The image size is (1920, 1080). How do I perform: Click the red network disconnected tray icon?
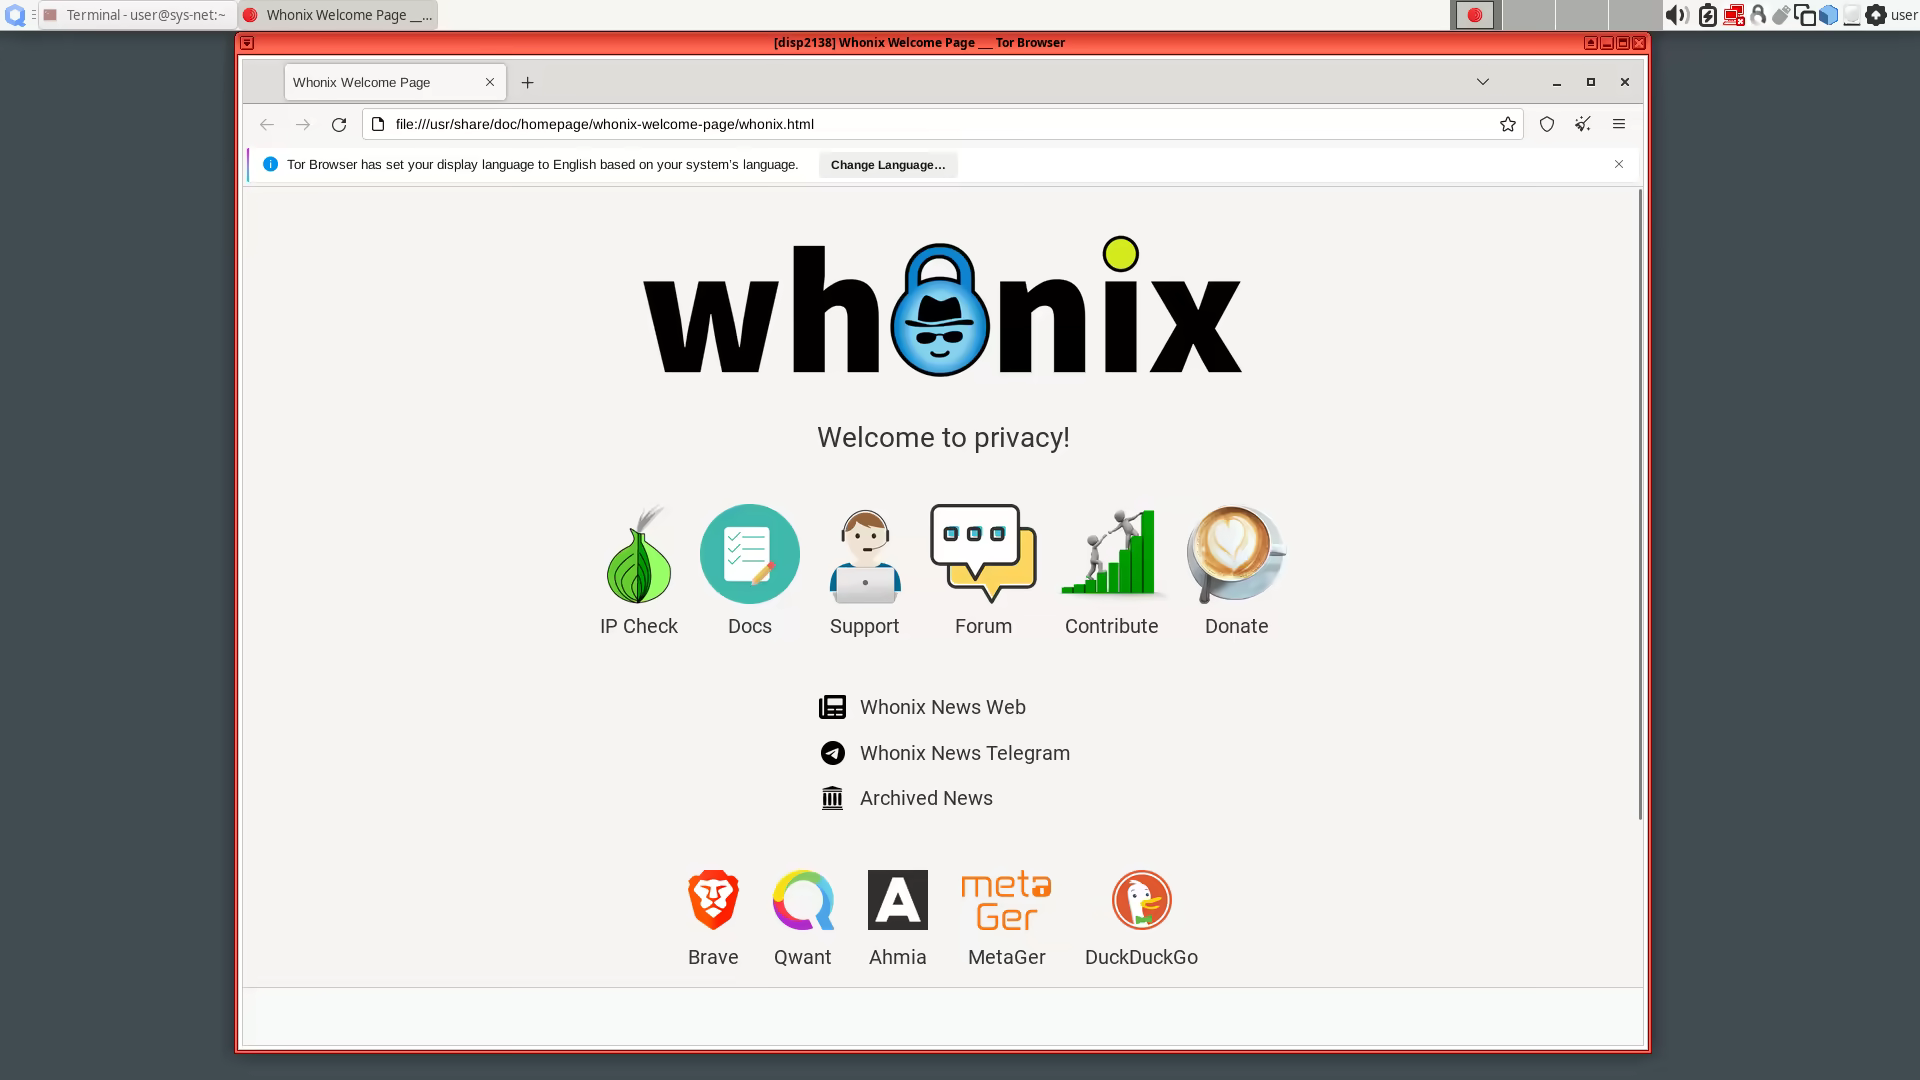pyautogui.click(x=1734, y=15)
